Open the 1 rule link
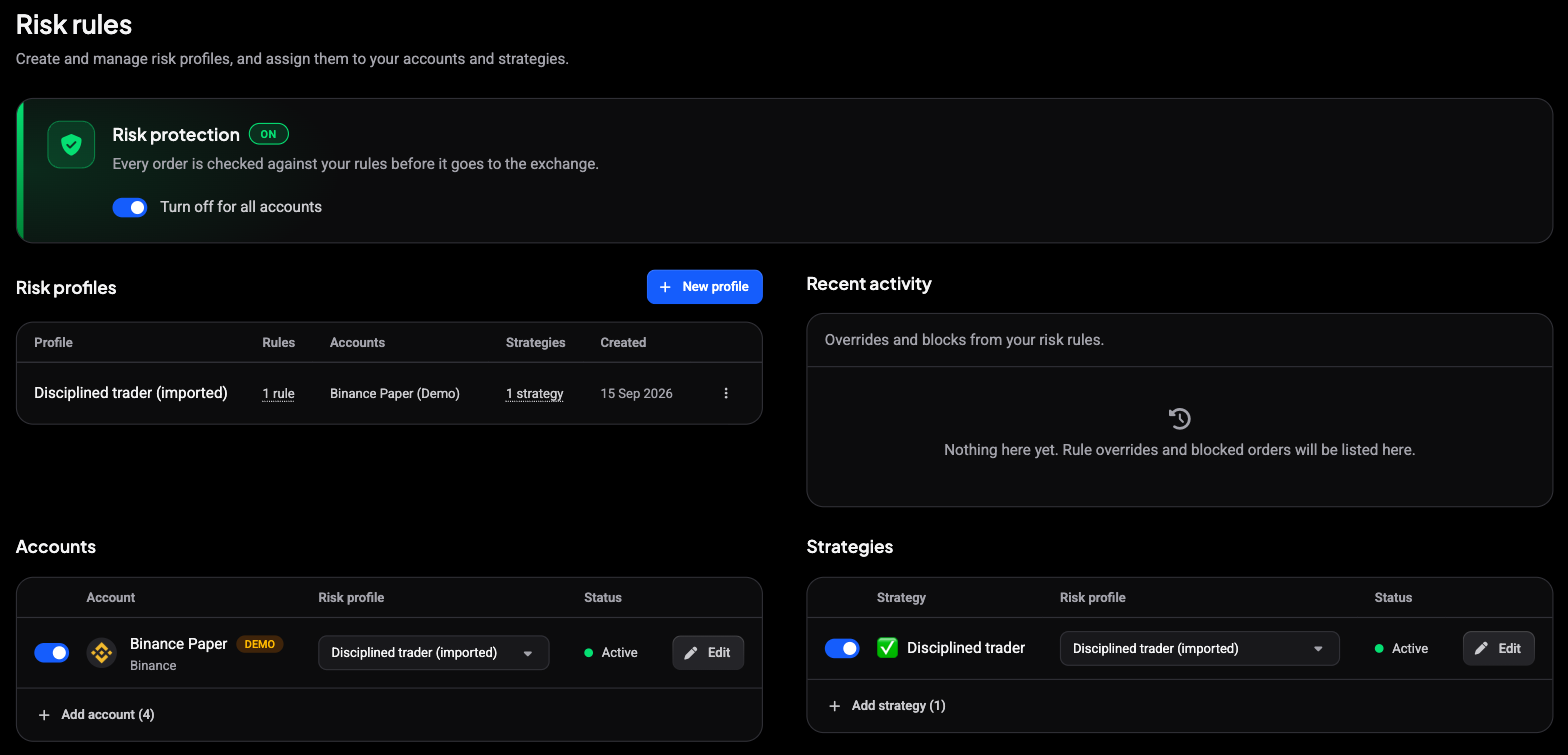 coord(278,394)
